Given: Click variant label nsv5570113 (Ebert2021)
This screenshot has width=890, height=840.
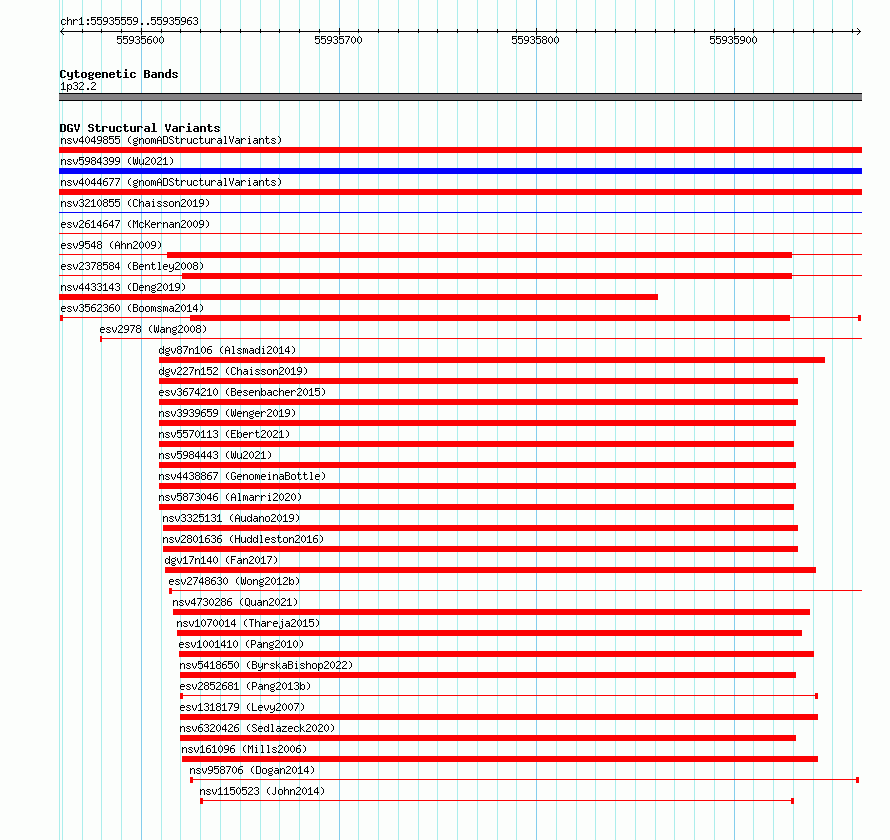Looking at the screenshot, I should pyautogui.click(x=224, y=434).
